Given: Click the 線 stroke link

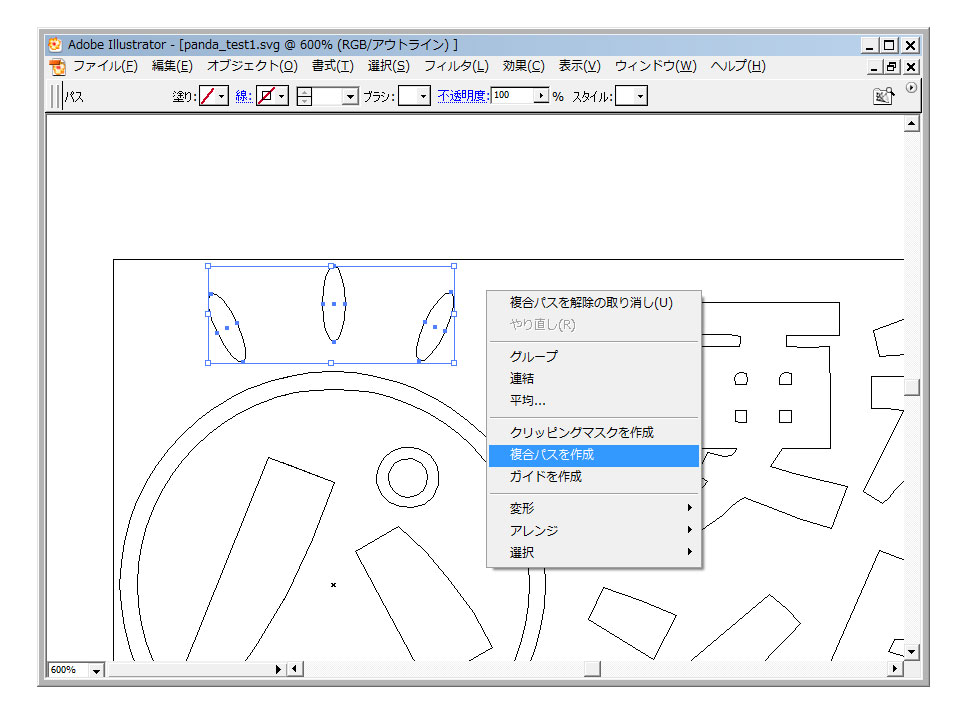Looking at the screenshot, I should click(244, 96).
